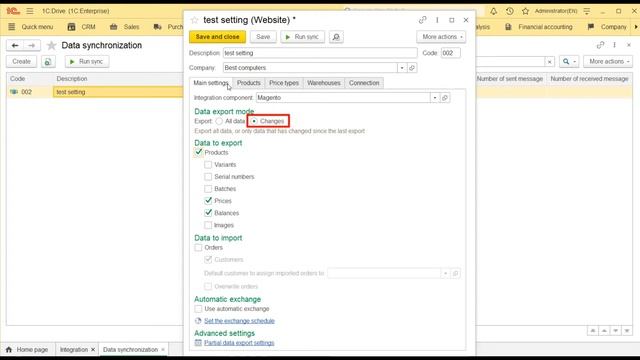Open CRM section icon

pyautogui.click(x=71, y=27)
